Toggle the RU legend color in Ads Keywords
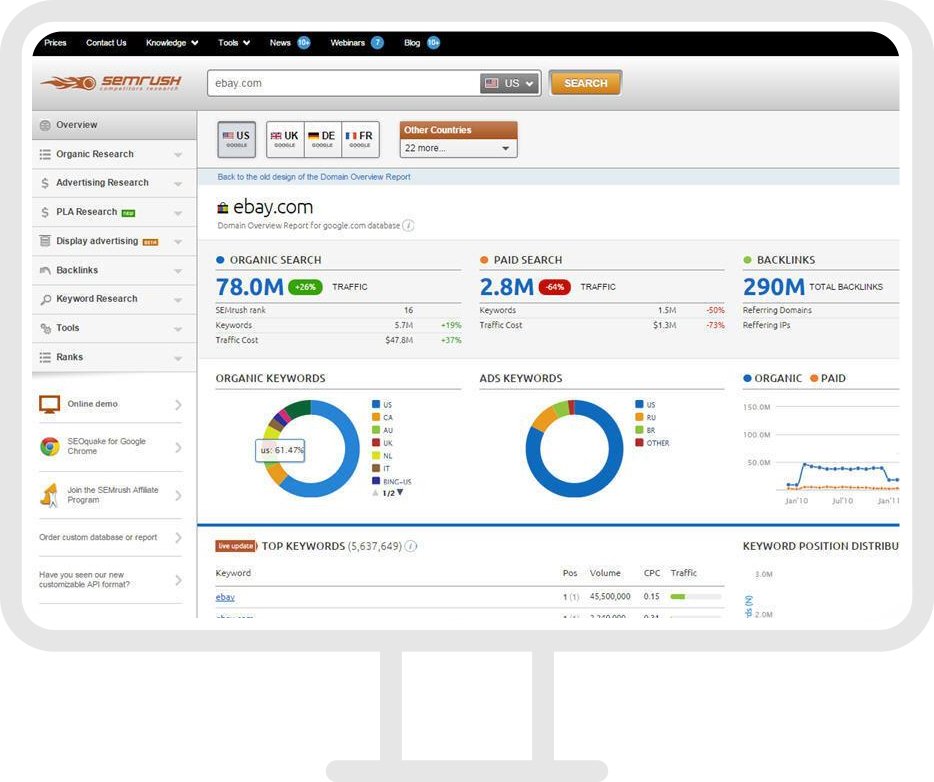Viewport: 934px width, 782px height. coord(639,417)
